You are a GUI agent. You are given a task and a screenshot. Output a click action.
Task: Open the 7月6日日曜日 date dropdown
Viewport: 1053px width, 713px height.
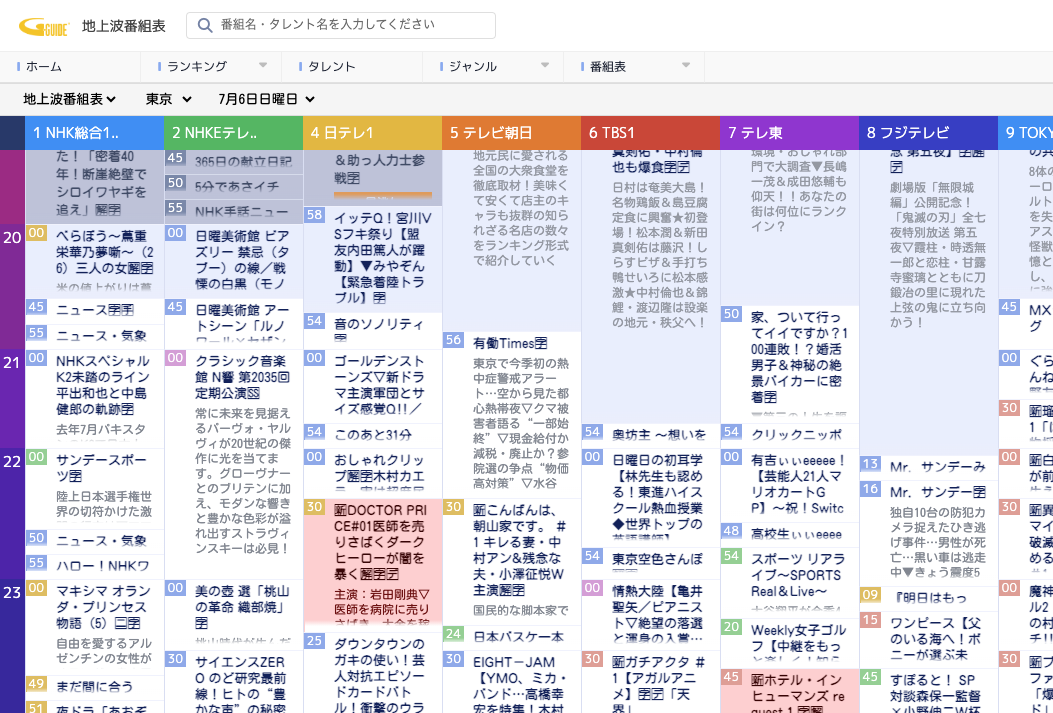(267, 99)
